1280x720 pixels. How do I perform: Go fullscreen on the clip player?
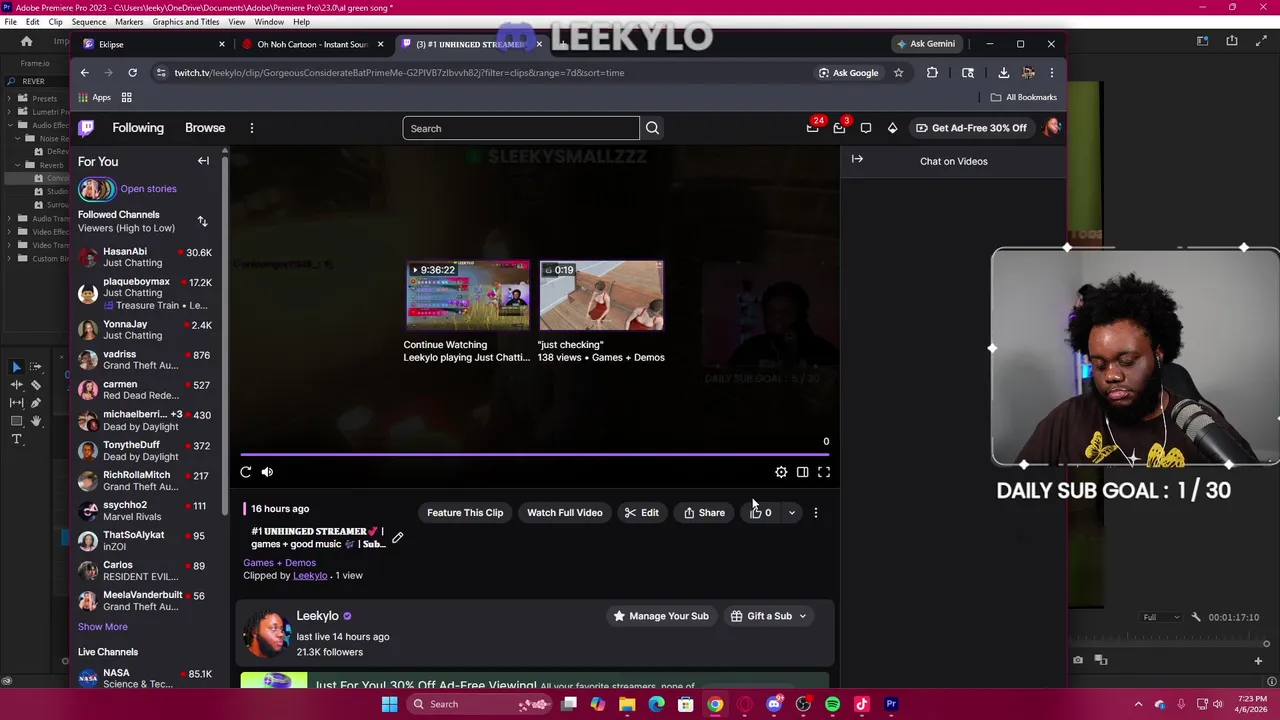[x=824, y=472]
